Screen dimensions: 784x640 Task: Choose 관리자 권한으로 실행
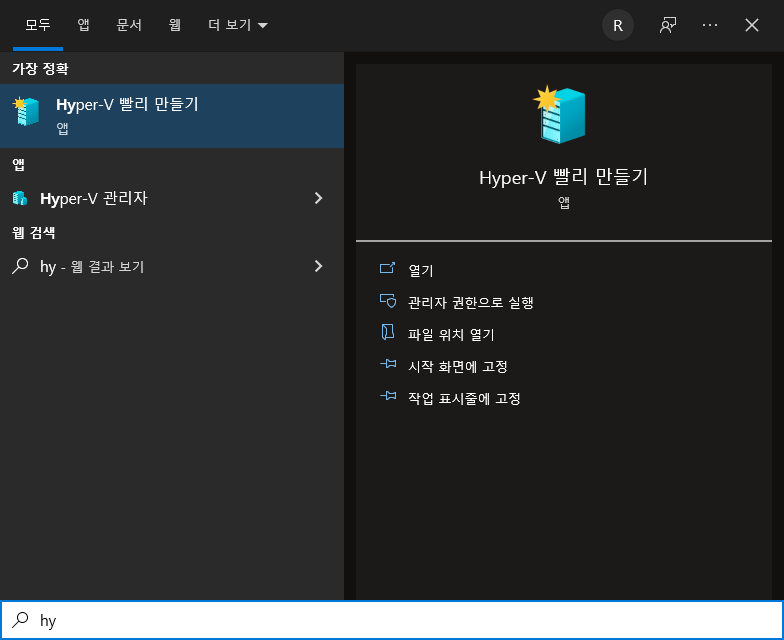pos(470,302)
